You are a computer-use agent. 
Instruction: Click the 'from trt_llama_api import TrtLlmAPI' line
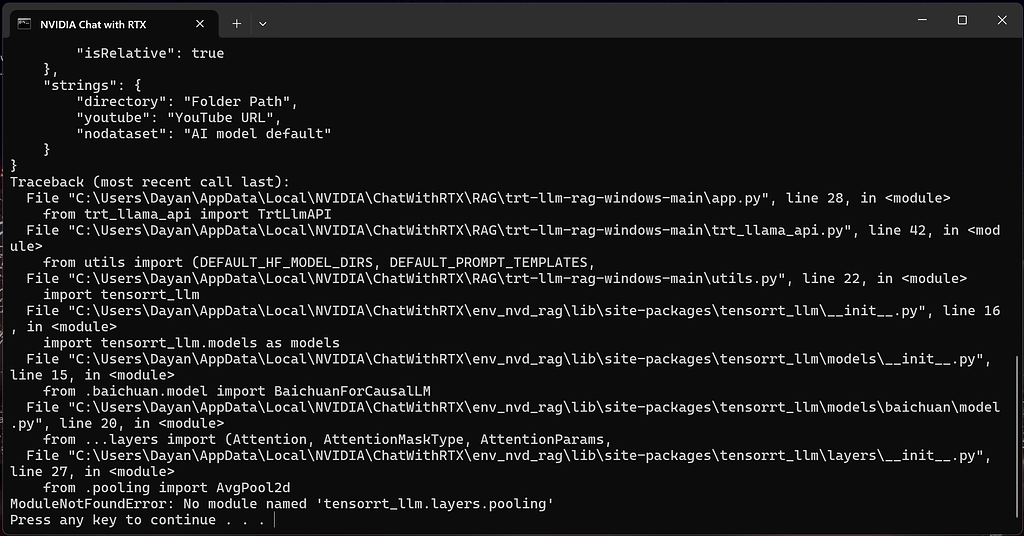(x=187, y=214)
